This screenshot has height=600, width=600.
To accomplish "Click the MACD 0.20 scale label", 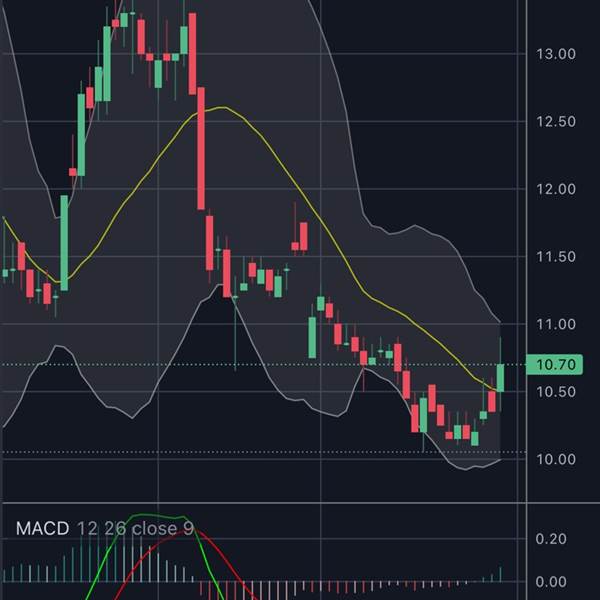I will click(x=551, y=539).
